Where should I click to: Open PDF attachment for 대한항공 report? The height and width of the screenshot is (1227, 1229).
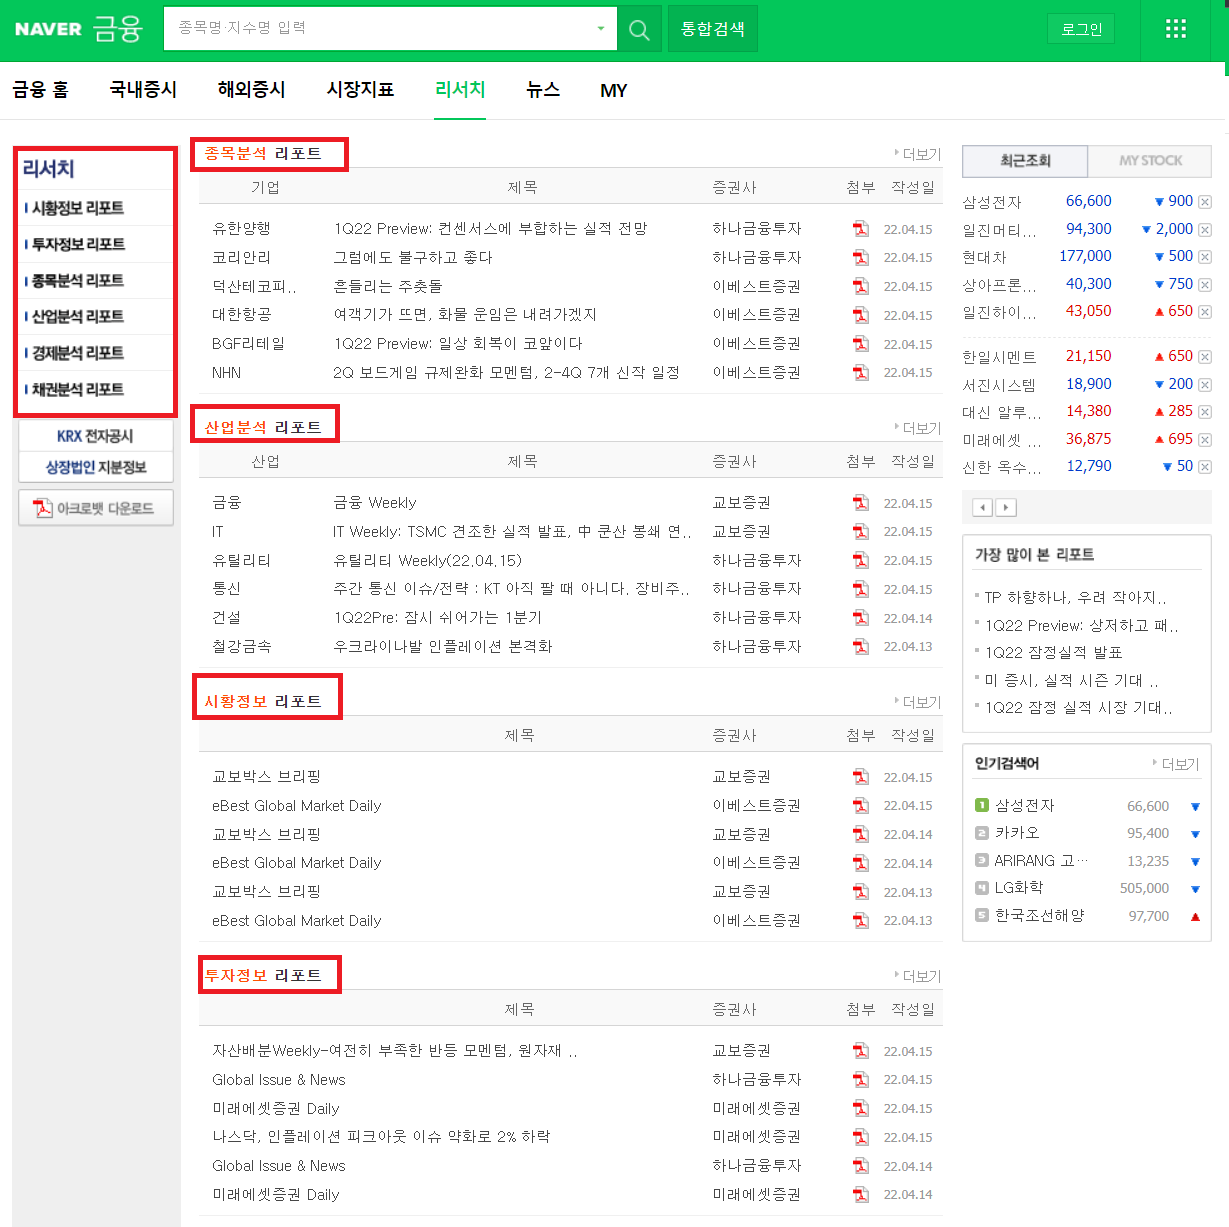point(860,315)
